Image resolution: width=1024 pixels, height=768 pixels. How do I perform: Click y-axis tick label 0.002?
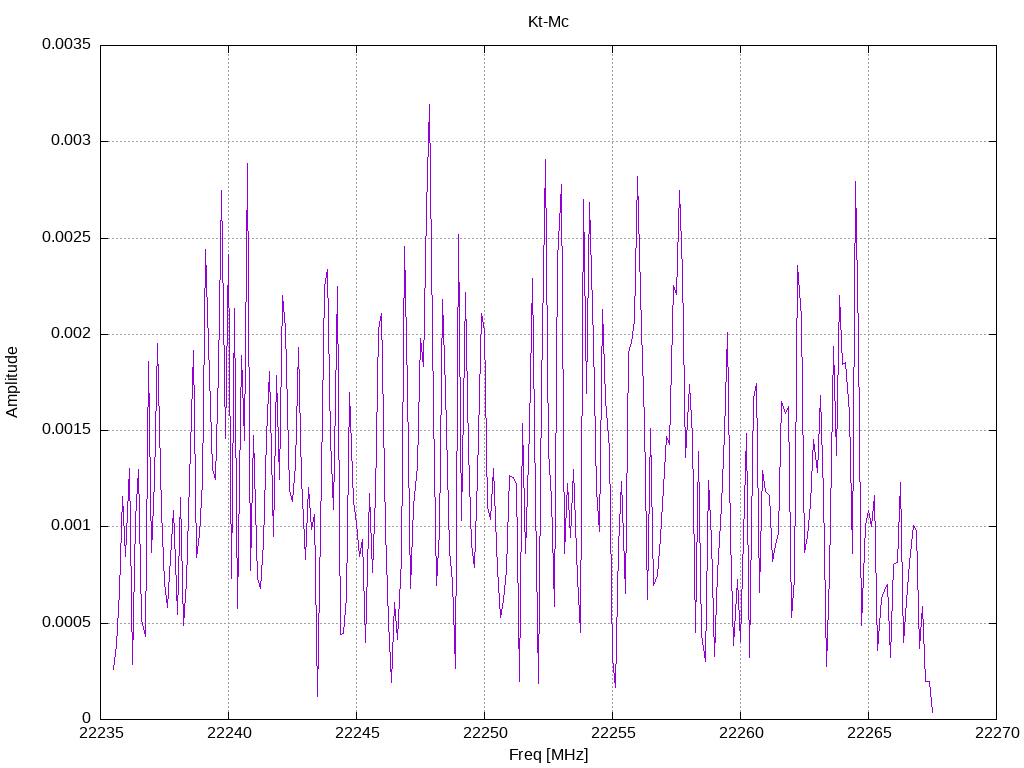coord(71,334)
